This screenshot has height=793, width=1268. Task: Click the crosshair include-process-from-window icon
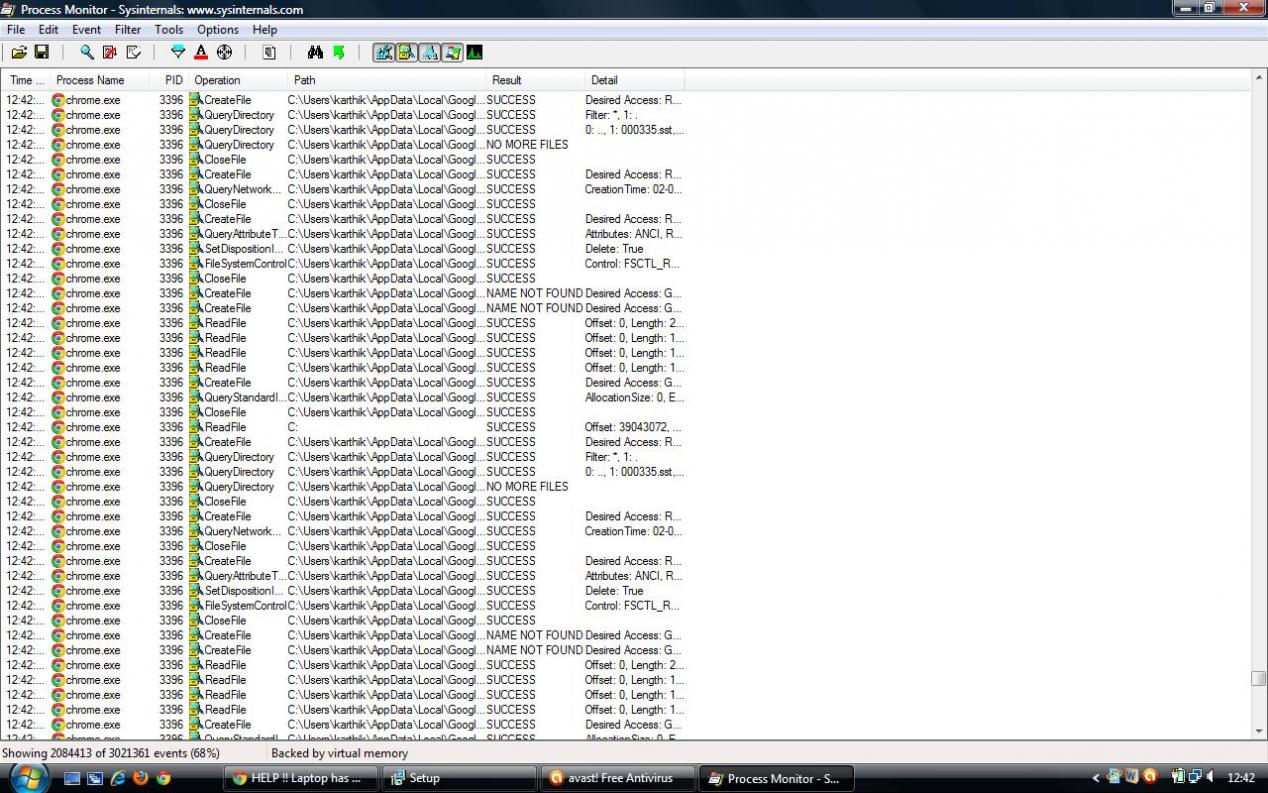pos(224,53)
